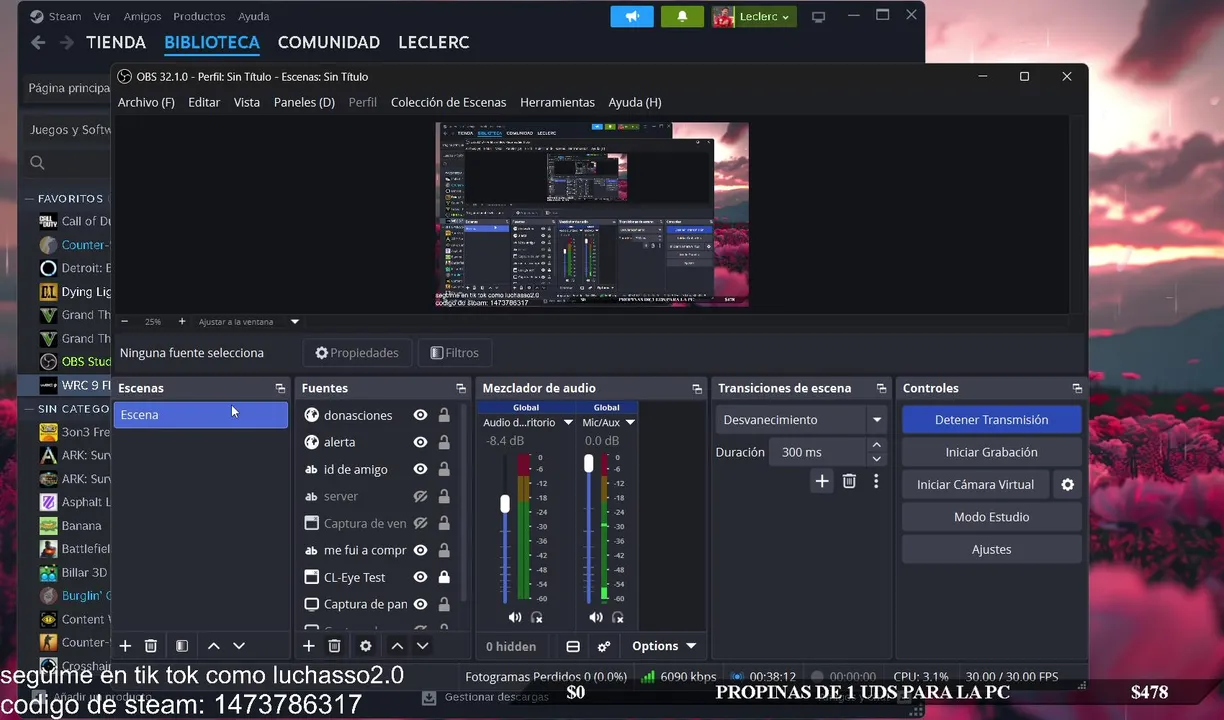Adjust the Audio del escritorio volume fader
1224x720 pixels.
pos(505,503)
